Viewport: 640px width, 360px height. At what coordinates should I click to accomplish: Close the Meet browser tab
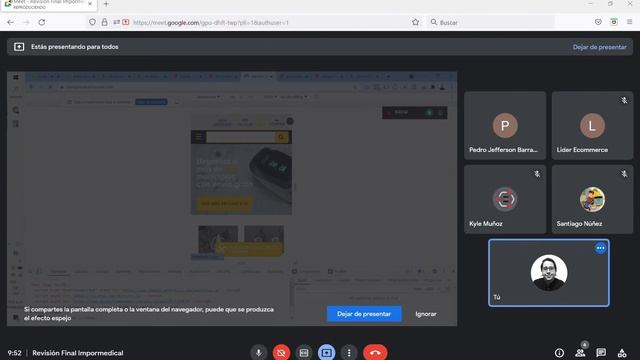point(90,4)
